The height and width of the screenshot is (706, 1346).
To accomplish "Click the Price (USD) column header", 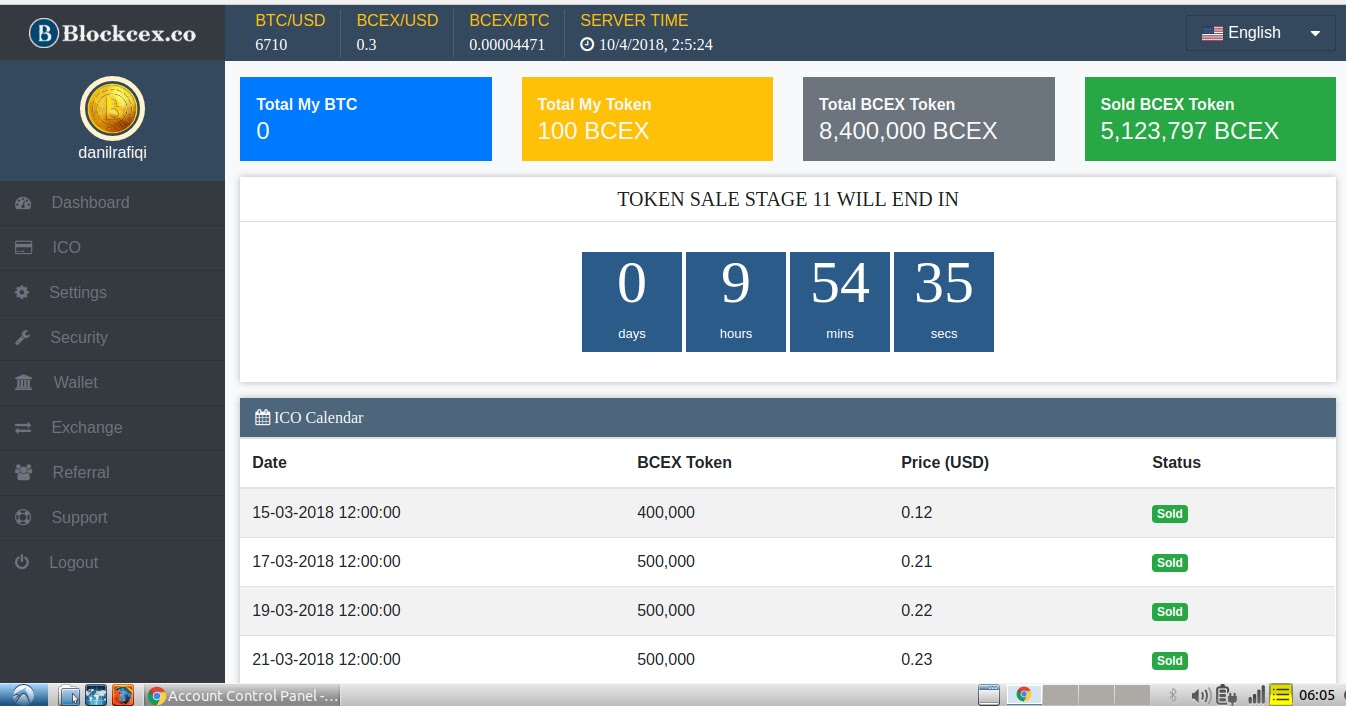I will [x=944, y=463].
